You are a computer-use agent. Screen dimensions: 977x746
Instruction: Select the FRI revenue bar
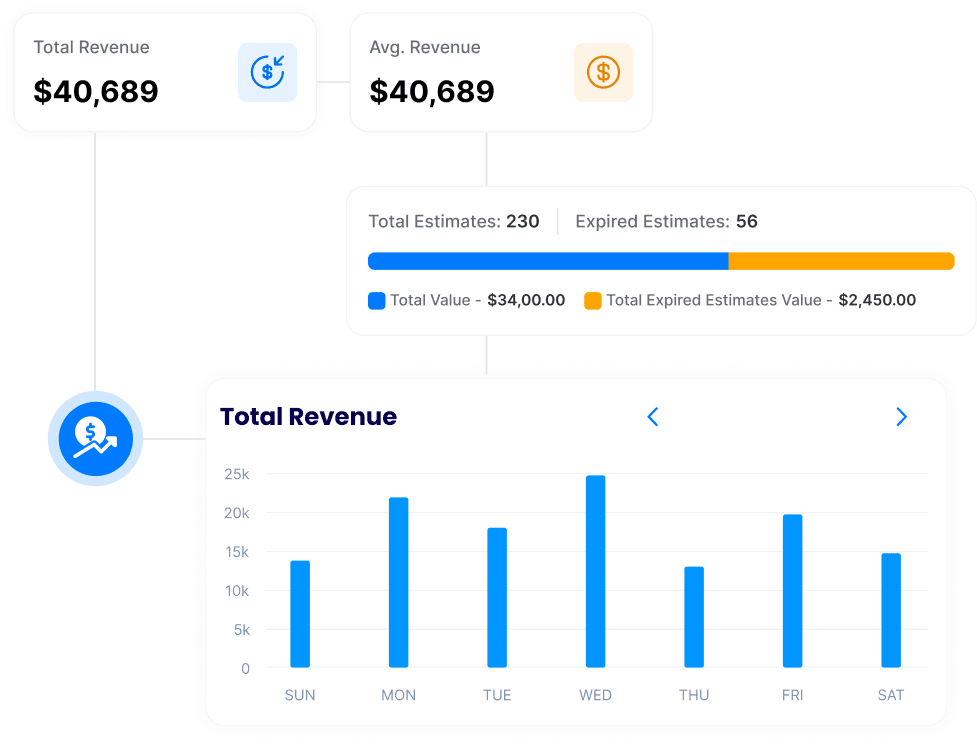tap(792, 591)
